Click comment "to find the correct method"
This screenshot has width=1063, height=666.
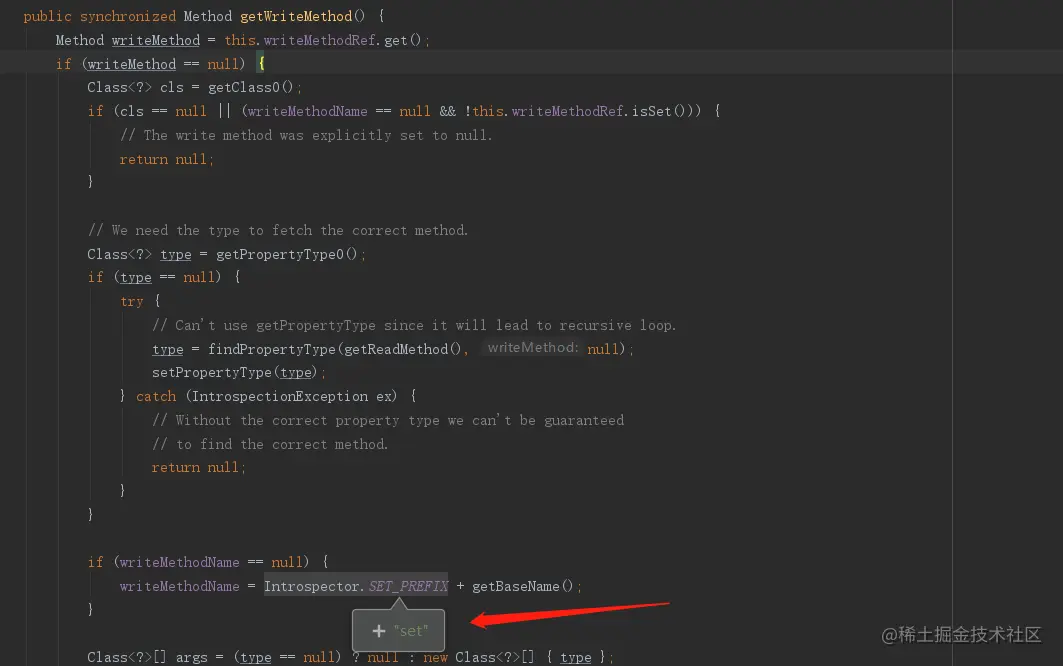(x=270, y=444)
